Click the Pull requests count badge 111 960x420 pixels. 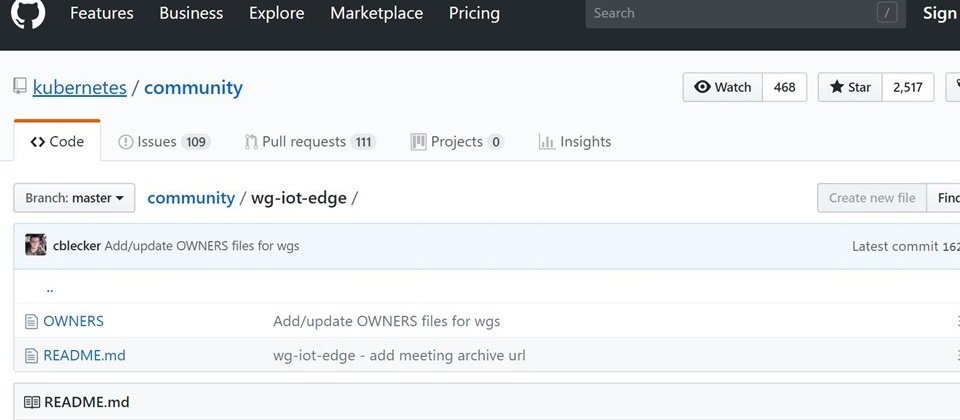364,142
